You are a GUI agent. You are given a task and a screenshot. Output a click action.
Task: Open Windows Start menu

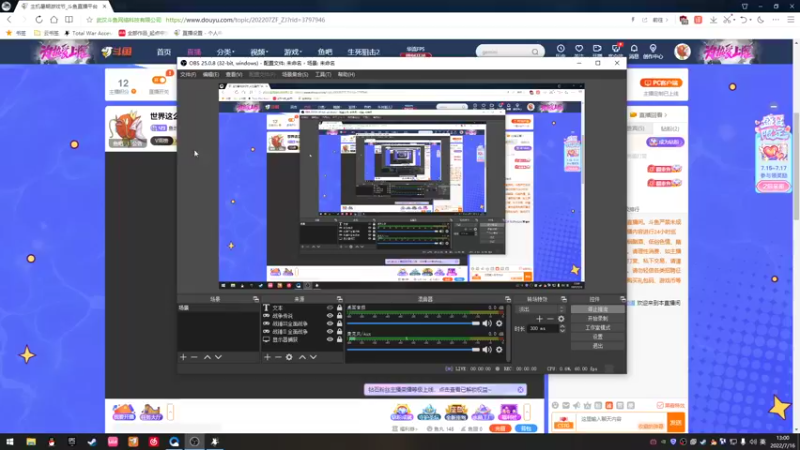10,442
